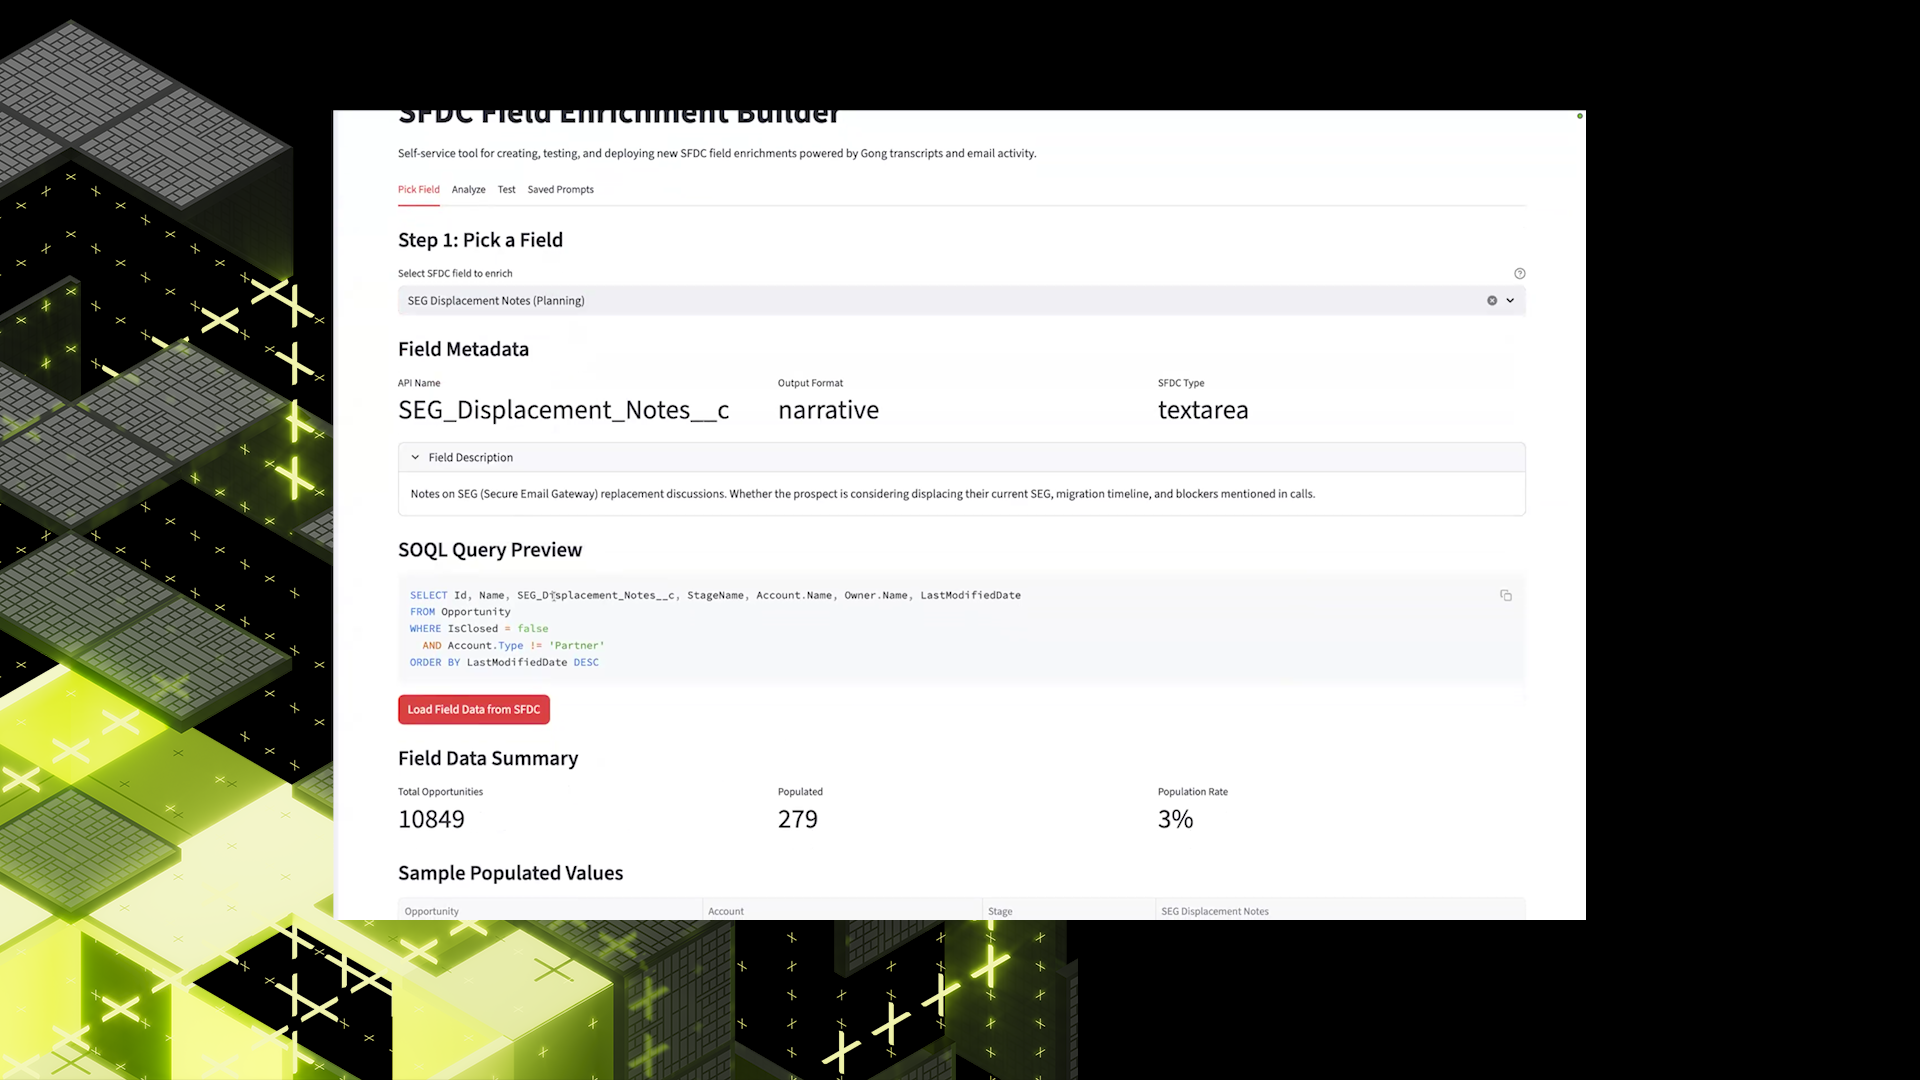Image resolution: width=1920 pixels, height=1080 pixels.
Task: Click the Step 1: Pick a Field heading
Action: (x=480, y=240)
